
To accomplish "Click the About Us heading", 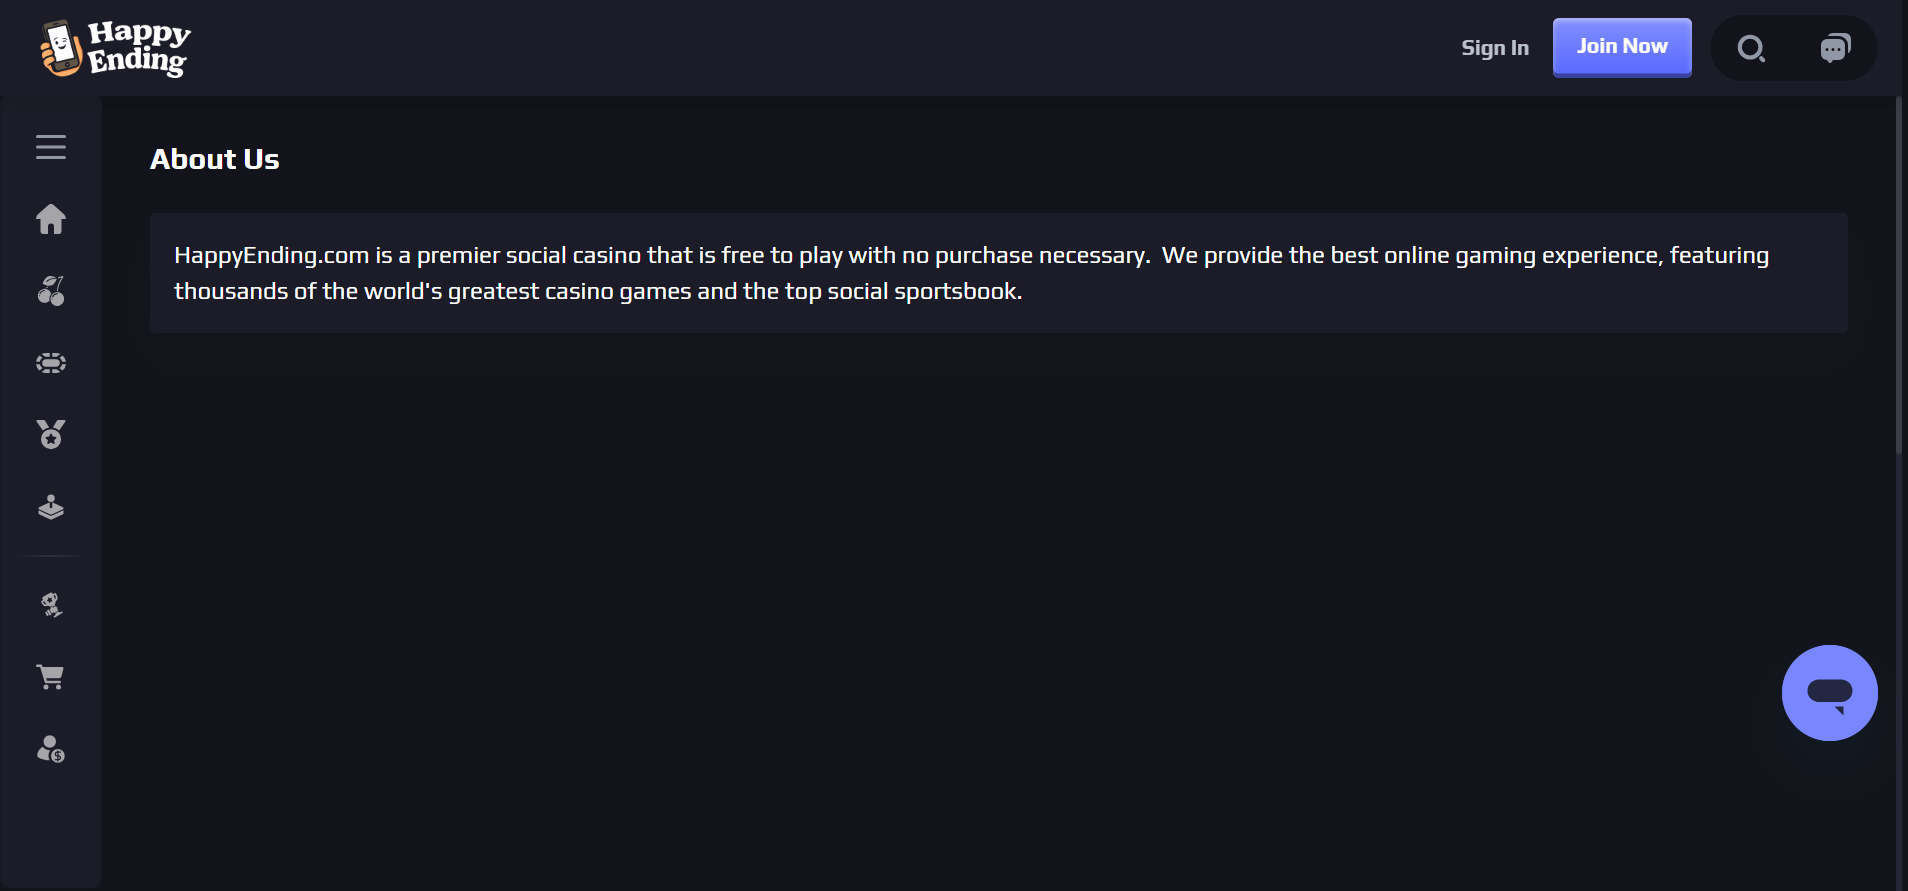I will pyautogui.click(x=214, y=159).
